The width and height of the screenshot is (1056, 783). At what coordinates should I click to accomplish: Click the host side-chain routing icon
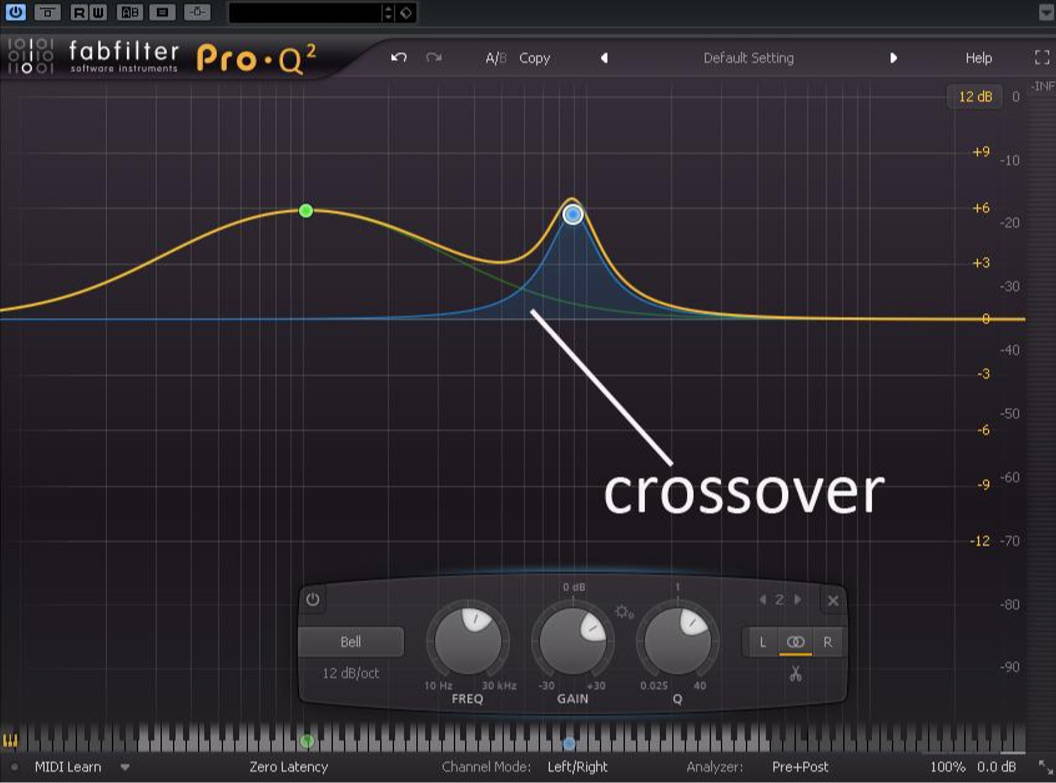[x=197, y=12]
